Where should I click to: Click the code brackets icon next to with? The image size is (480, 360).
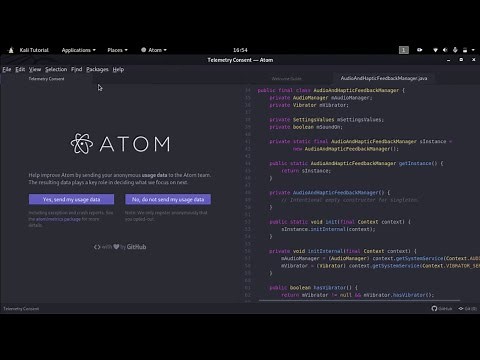tap(97, 247)
